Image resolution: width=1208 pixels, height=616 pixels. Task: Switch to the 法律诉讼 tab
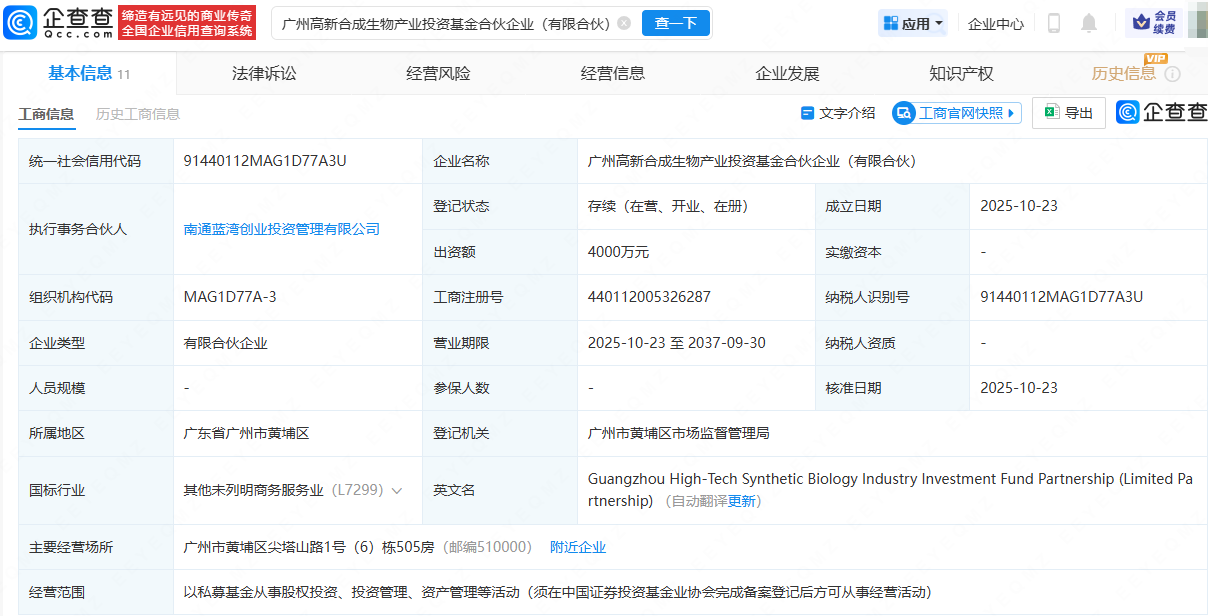click(264, 73)
